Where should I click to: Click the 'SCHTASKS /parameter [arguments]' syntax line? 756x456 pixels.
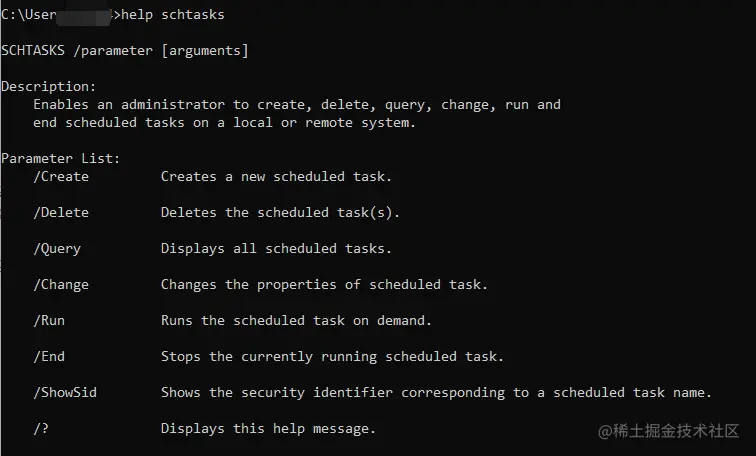[x=125, y=51]
